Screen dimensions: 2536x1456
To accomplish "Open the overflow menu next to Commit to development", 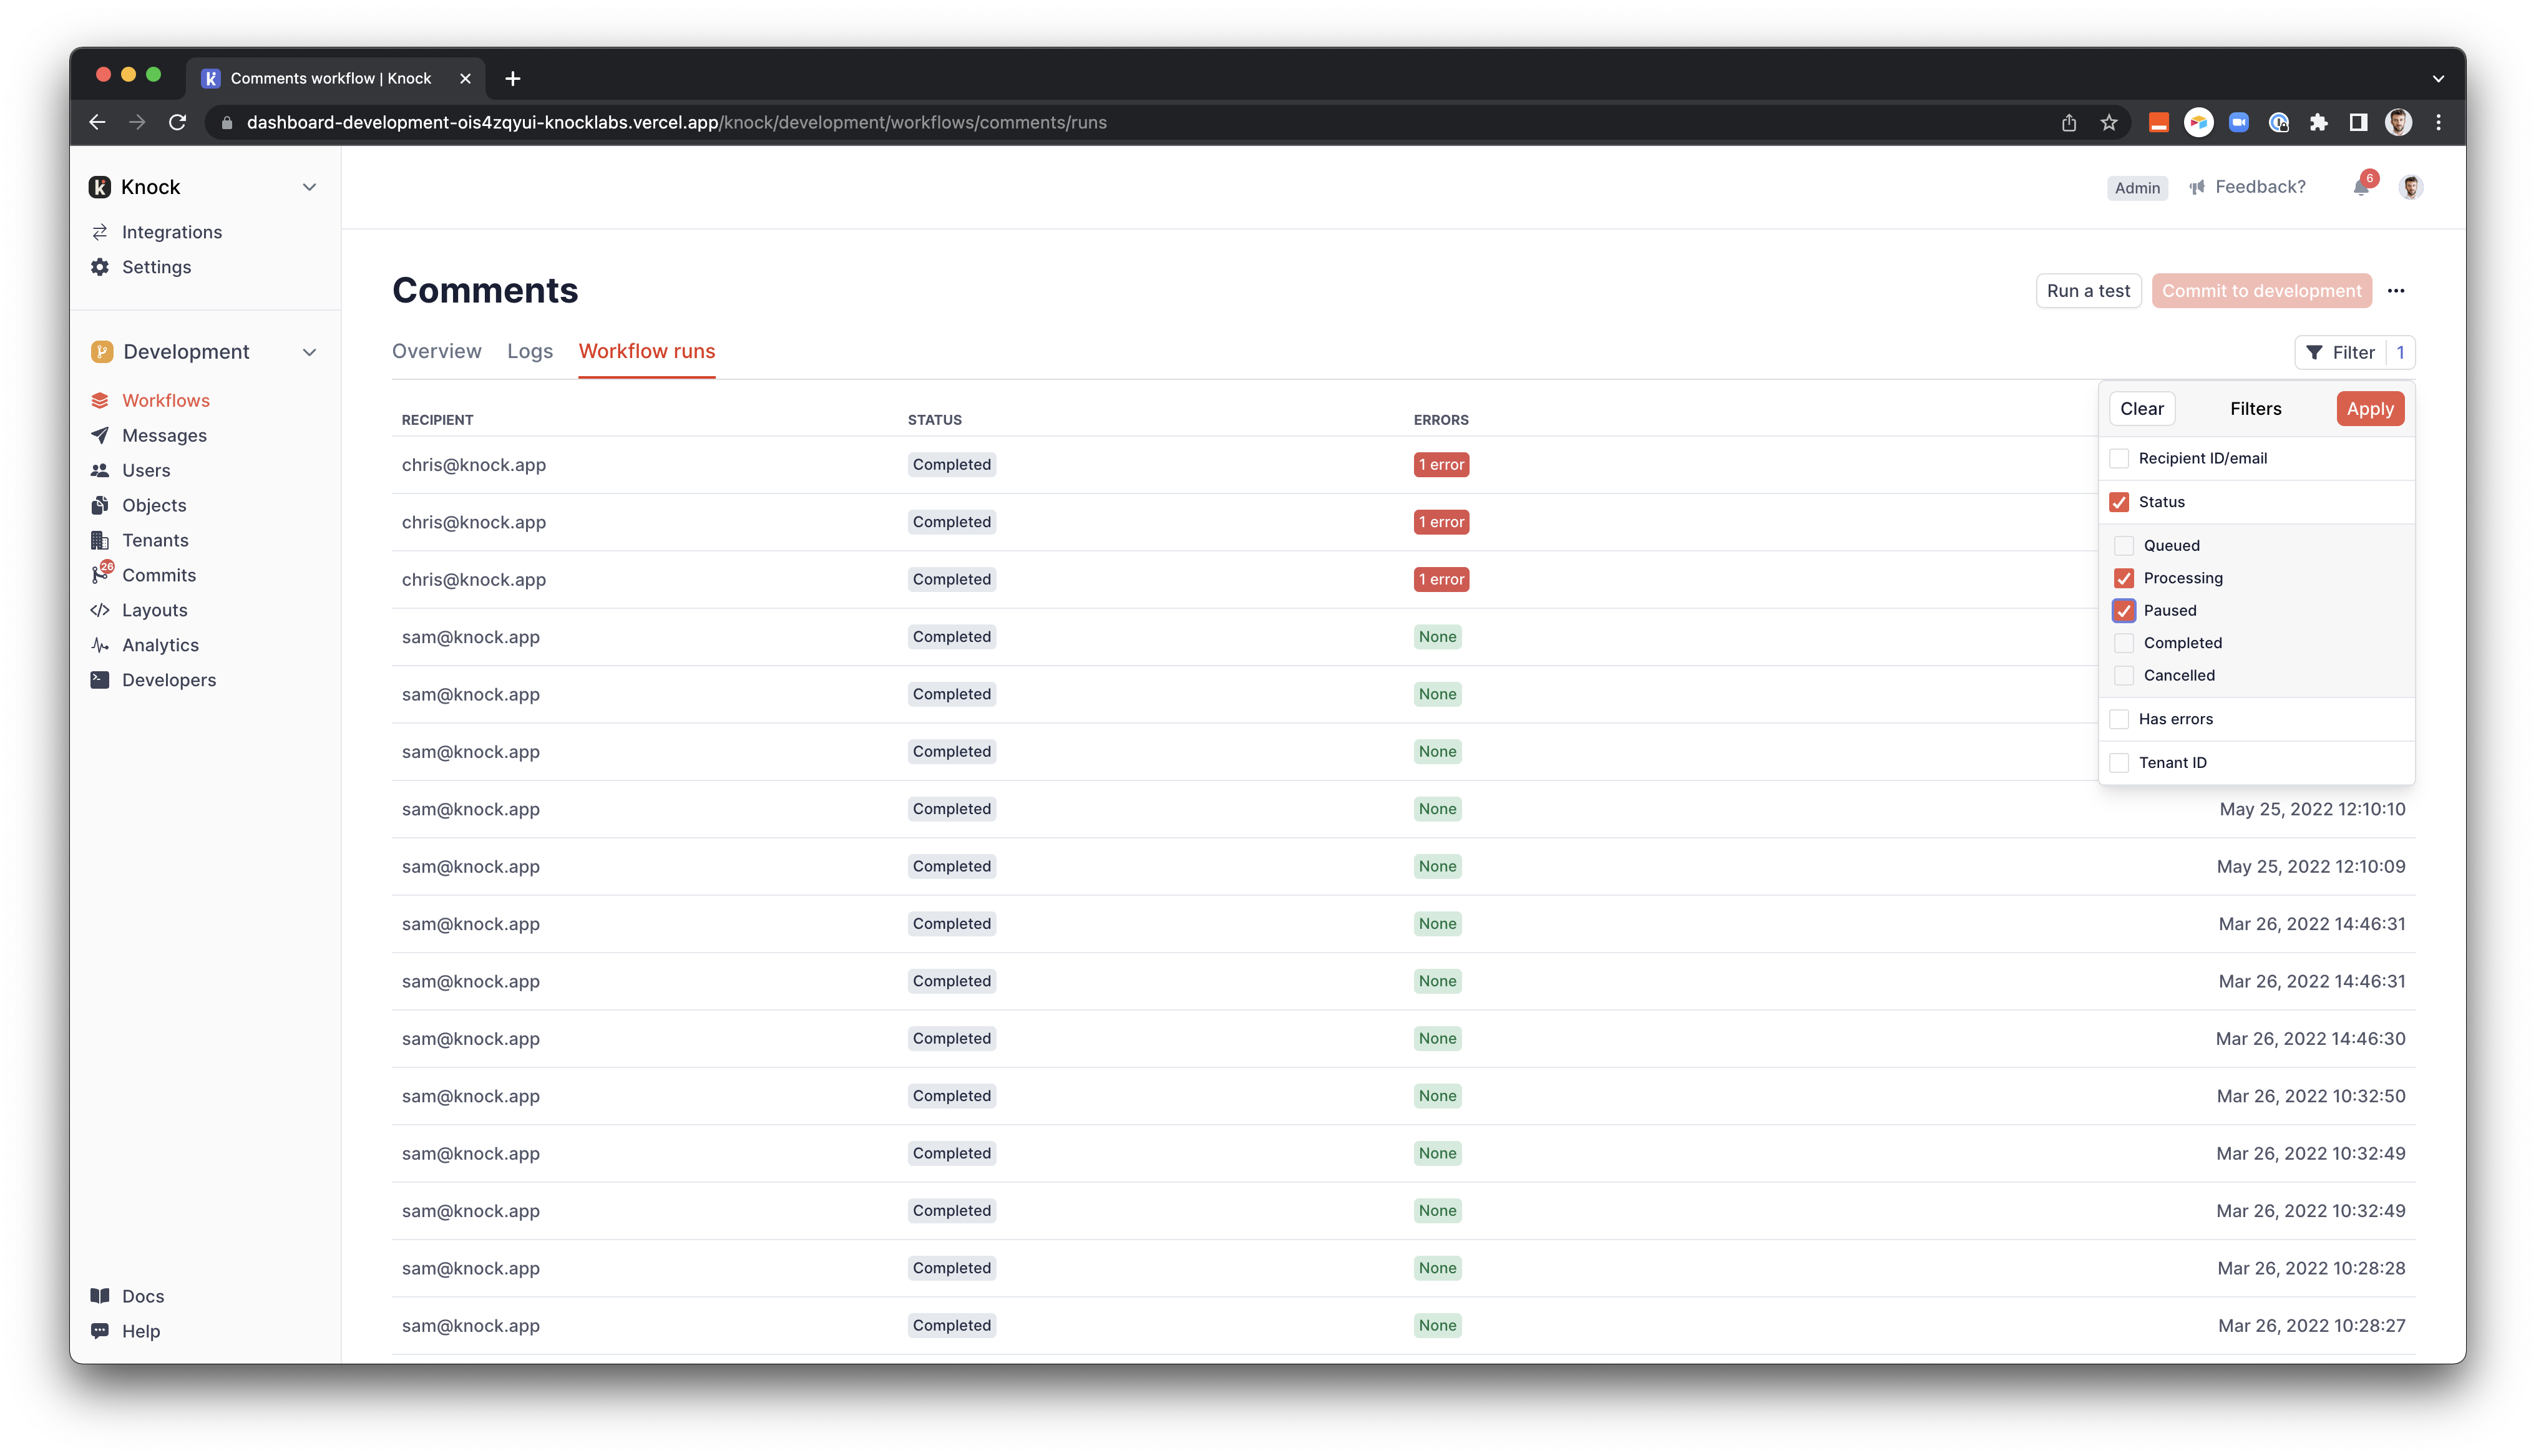I will pyautogui.click(x=2397, y=291).
